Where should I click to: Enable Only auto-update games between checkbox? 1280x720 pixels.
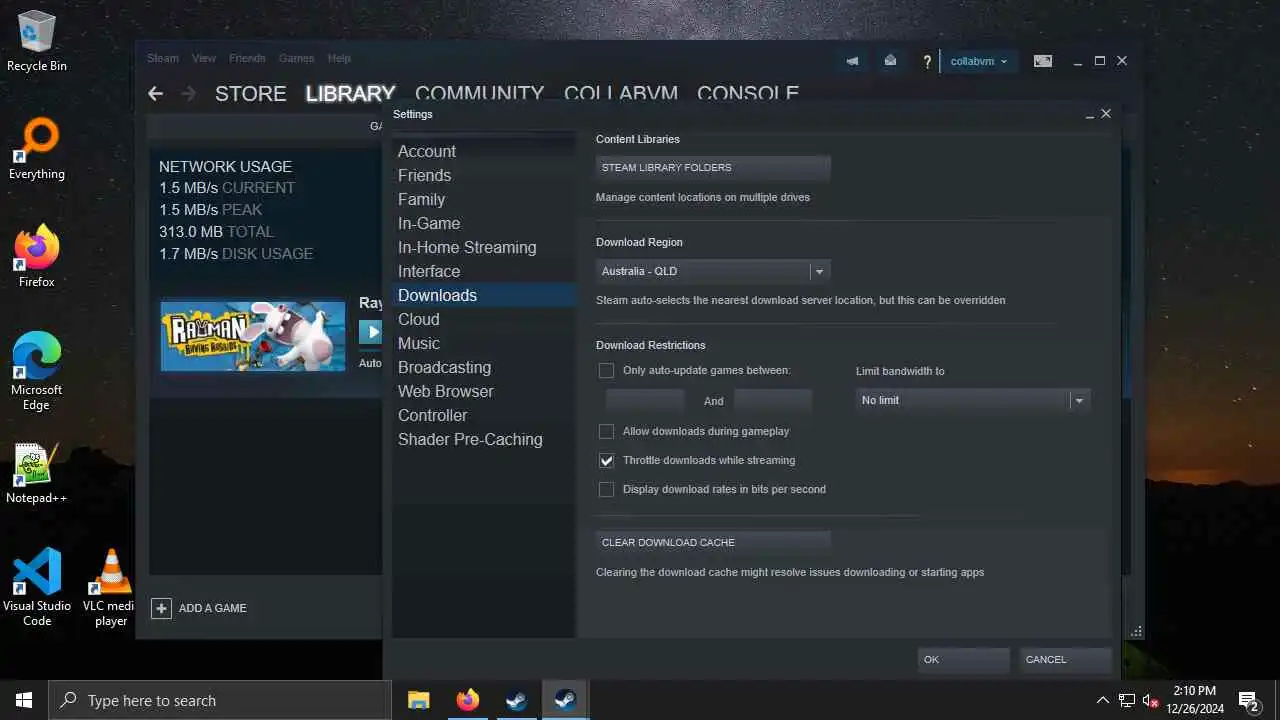pos(606,370)
